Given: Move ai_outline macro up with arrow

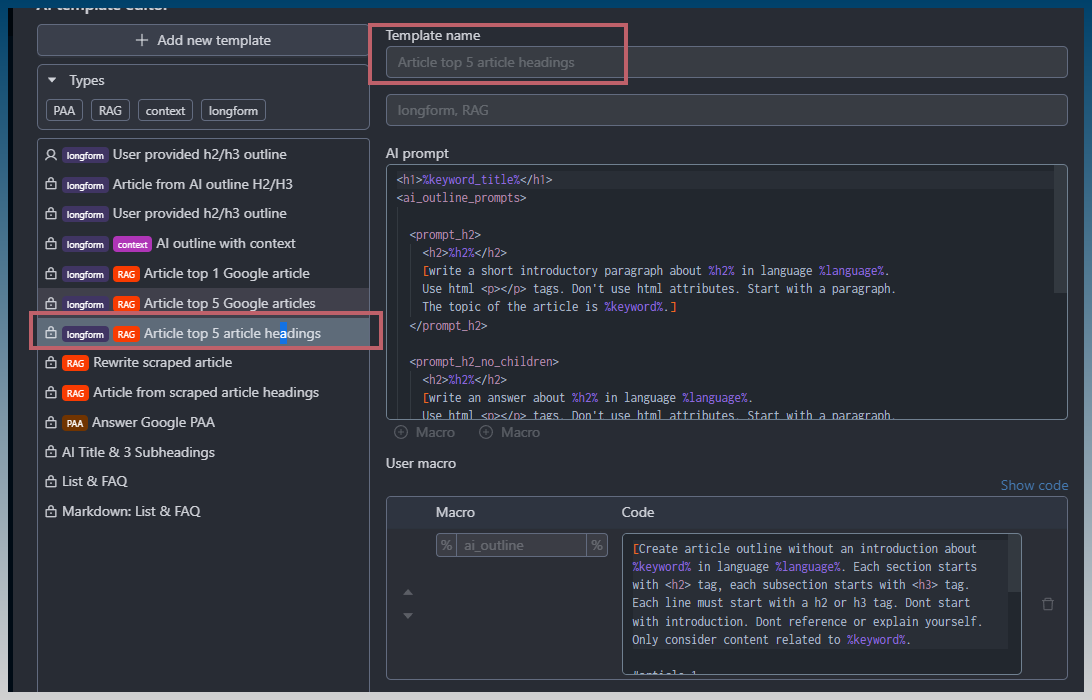Looking at the screenshot, I should (408, 592).
